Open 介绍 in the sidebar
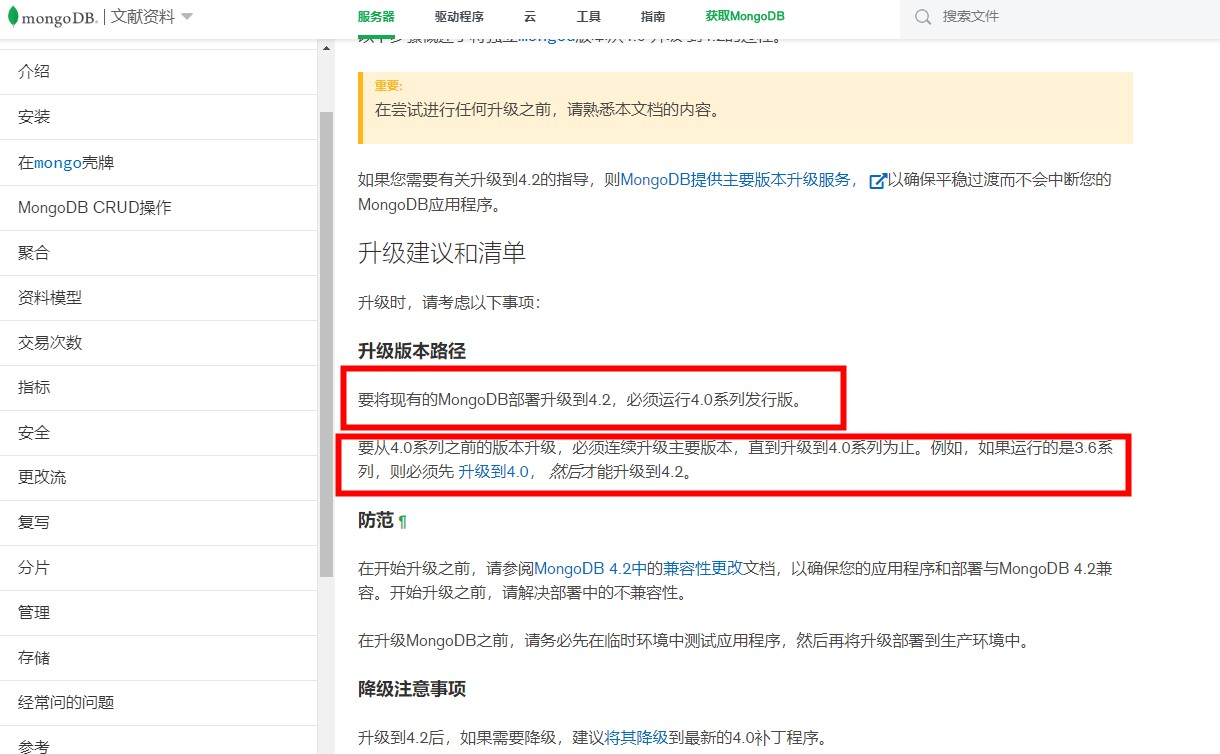Viewport: 1220px width, 754px height. point(158,72)
